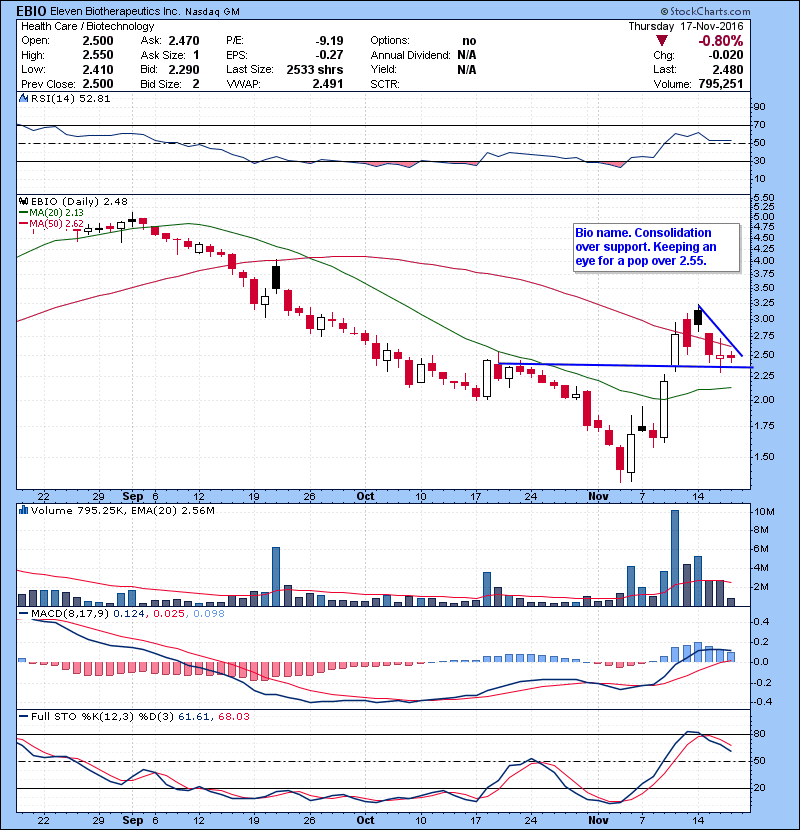Click the 70 level on RSI scale
Screen dimensions: 800x830
pos(759,125)
